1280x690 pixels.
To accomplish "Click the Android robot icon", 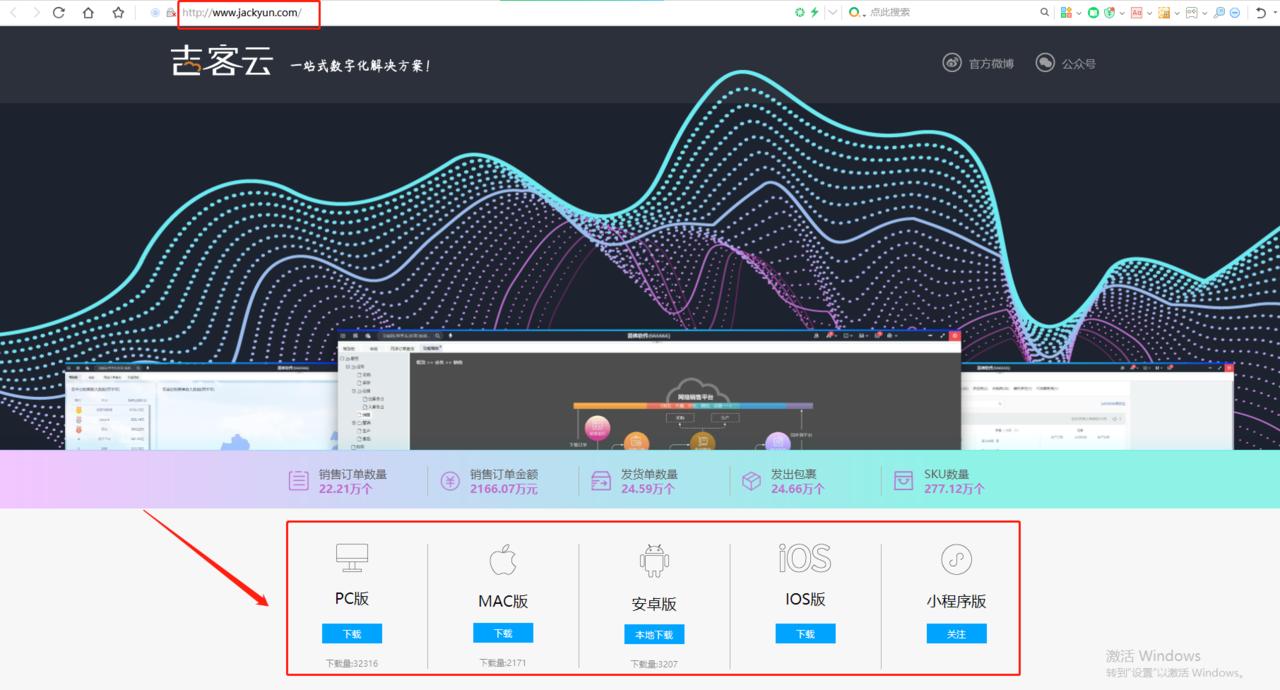I will 655,561.
